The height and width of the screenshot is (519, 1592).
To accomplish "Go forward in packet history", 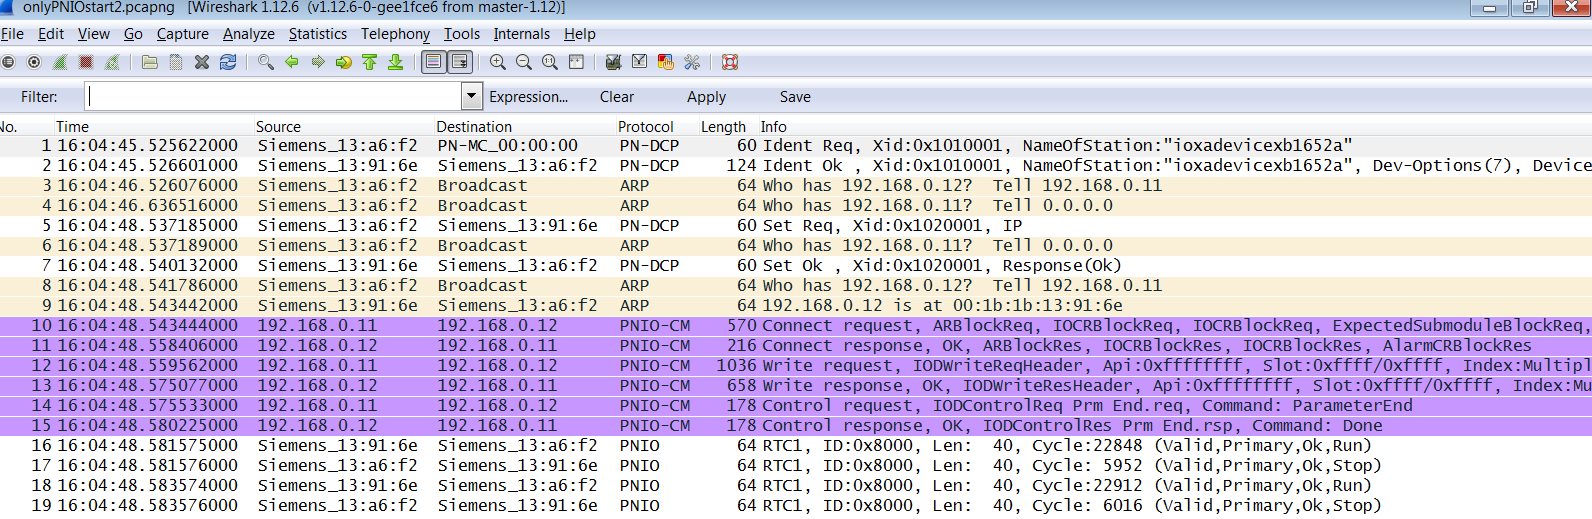I will (x=318, y=62).
